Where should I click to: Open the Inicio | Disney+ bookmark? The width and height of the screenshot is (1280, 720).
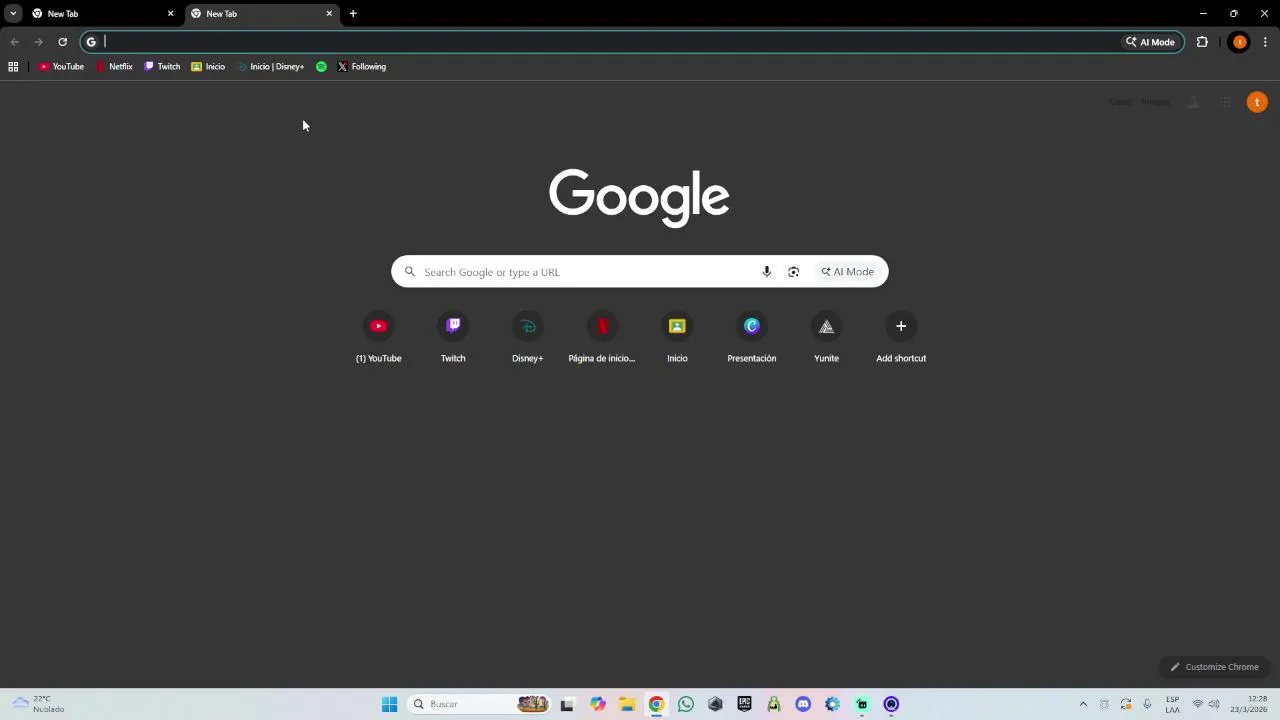point(271,67)
